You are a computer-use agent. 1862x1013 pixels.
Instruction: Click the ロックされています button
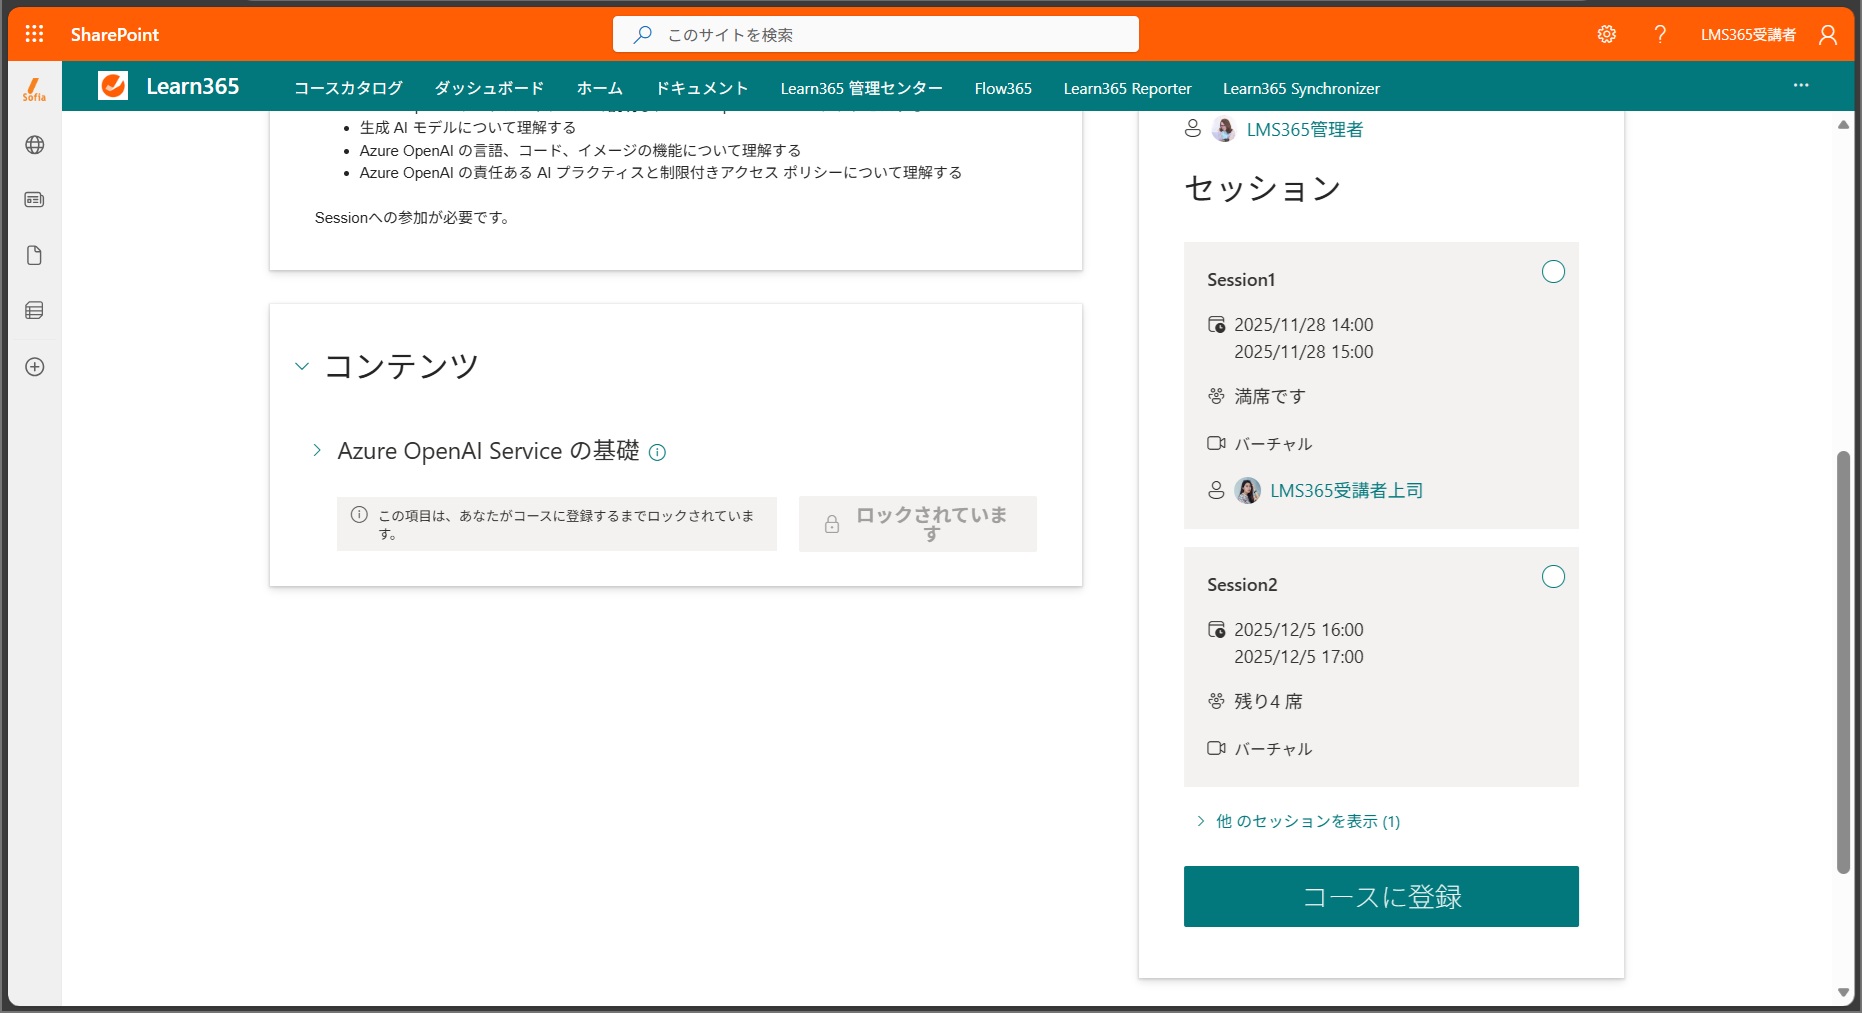[918, 524]
